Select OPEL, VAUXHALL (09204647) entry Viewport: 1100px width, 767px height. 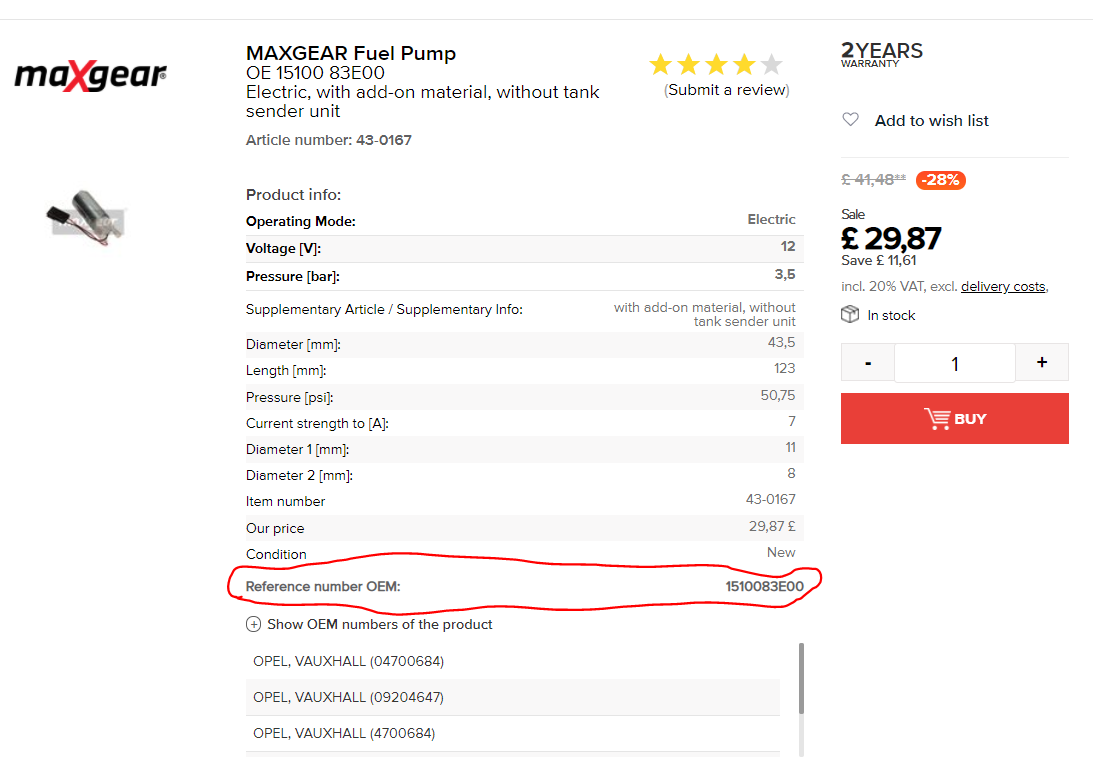pyautogui.click(x=349, y=697)
